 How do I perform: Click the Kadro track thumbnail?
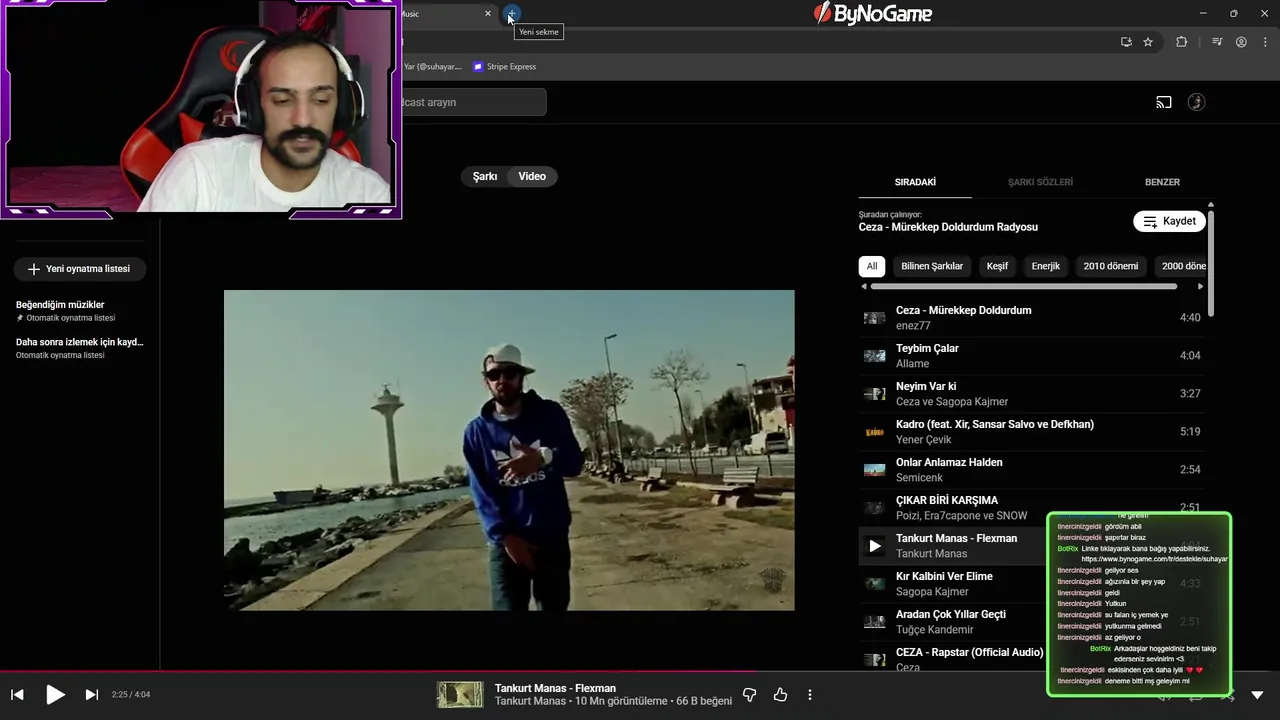[875, 432]
